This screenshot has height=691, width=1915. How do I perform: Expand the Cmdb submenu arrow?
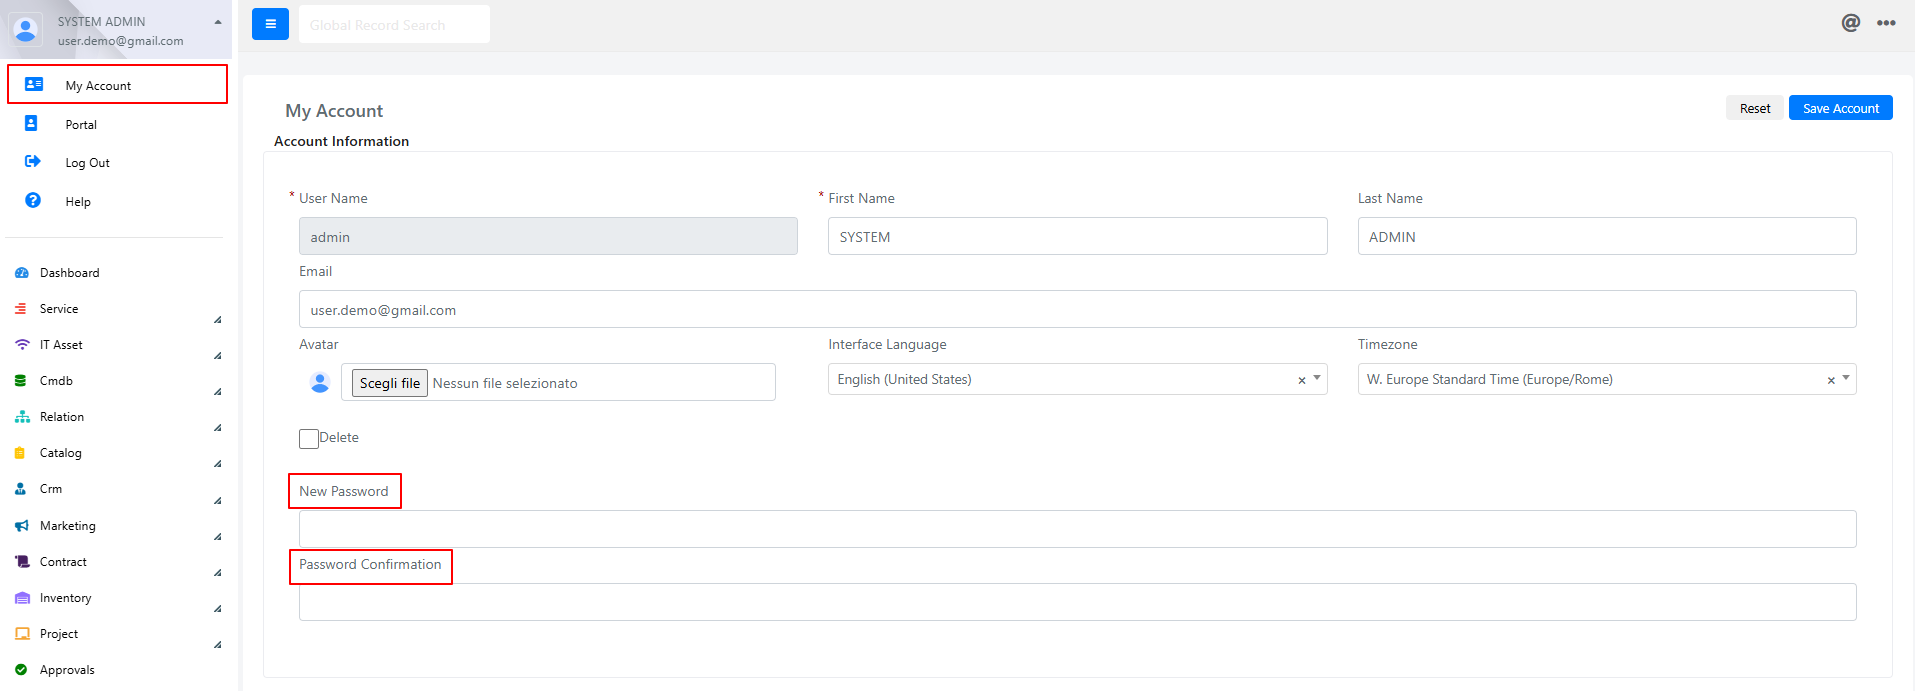[217, 392]
